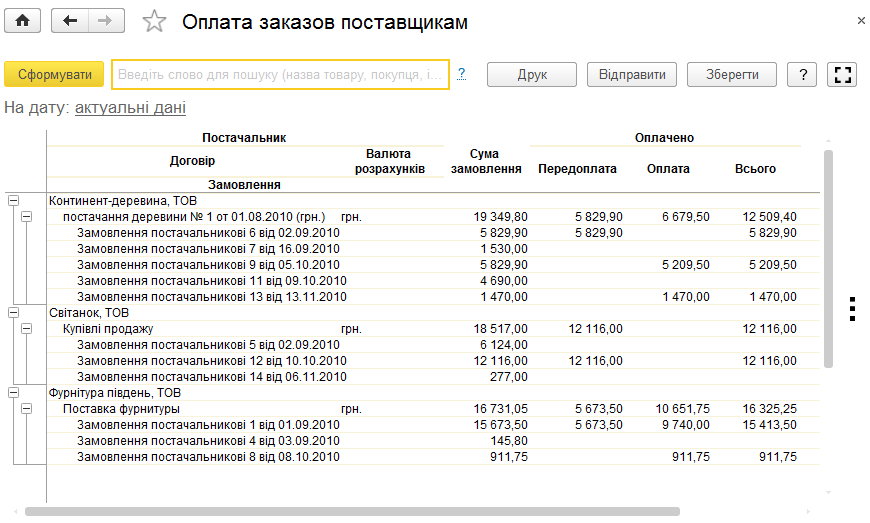Close the report tab with X
Image resolution: width=870 pixels, height=523 pixels.
(861, 21)
